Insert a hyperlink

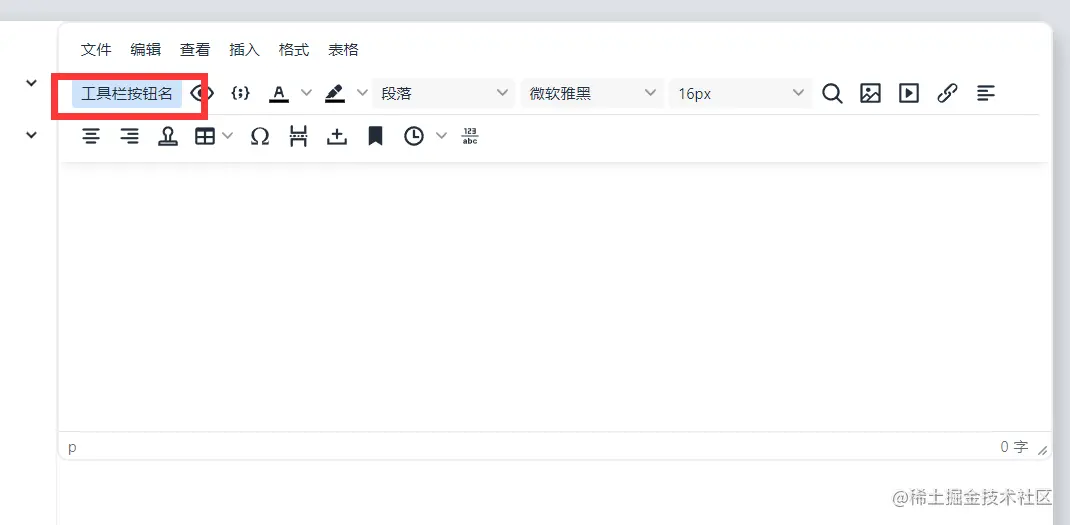click(x=947, y=94)
